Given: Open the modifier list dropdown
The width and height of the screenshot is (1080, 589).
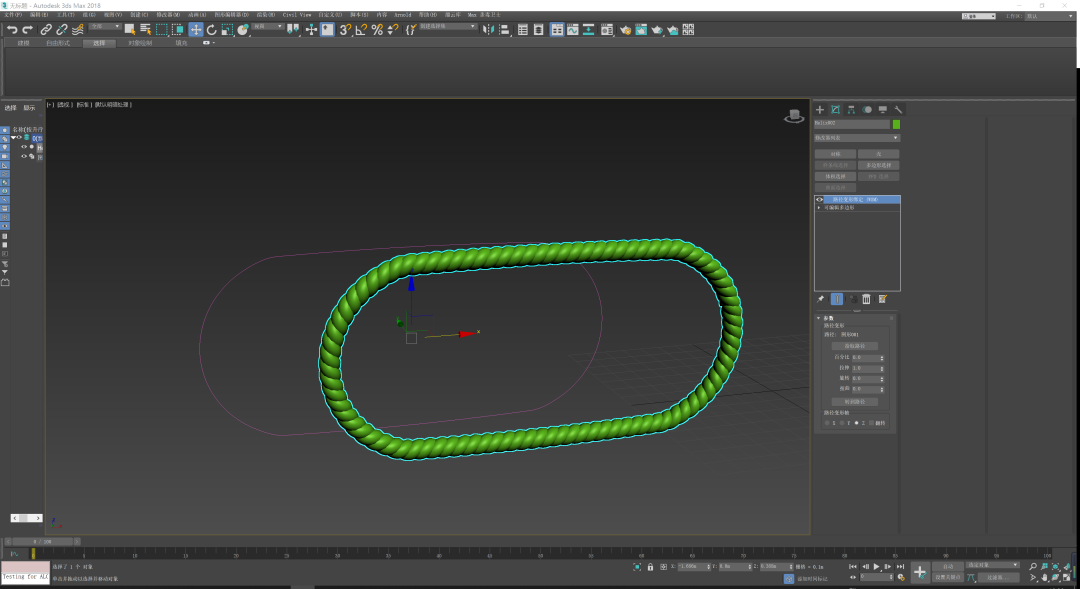Looking at the screenshot, I should pos(858,138).
